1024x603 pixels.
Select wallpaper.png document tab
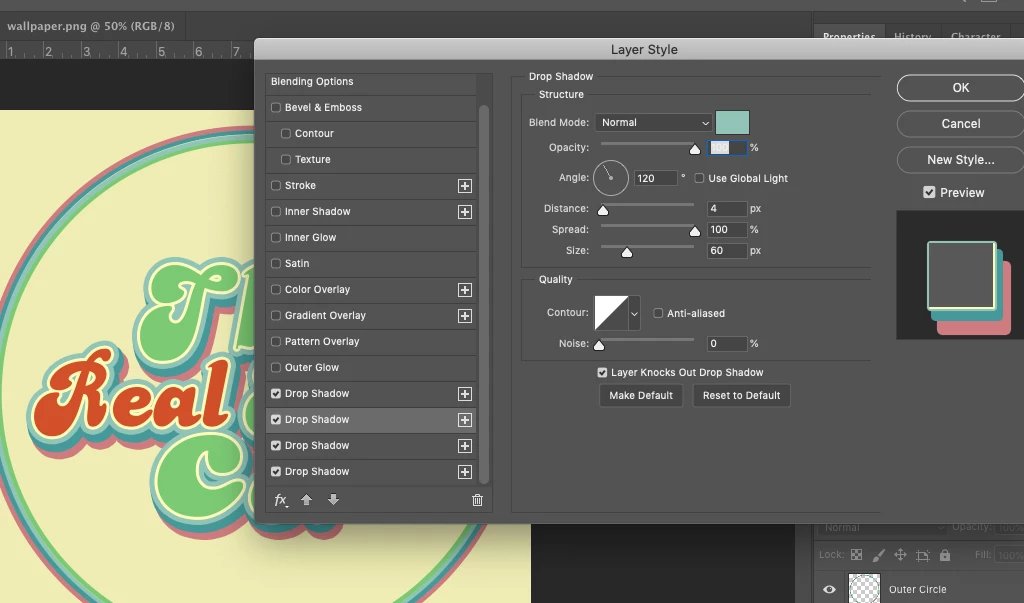91,26
